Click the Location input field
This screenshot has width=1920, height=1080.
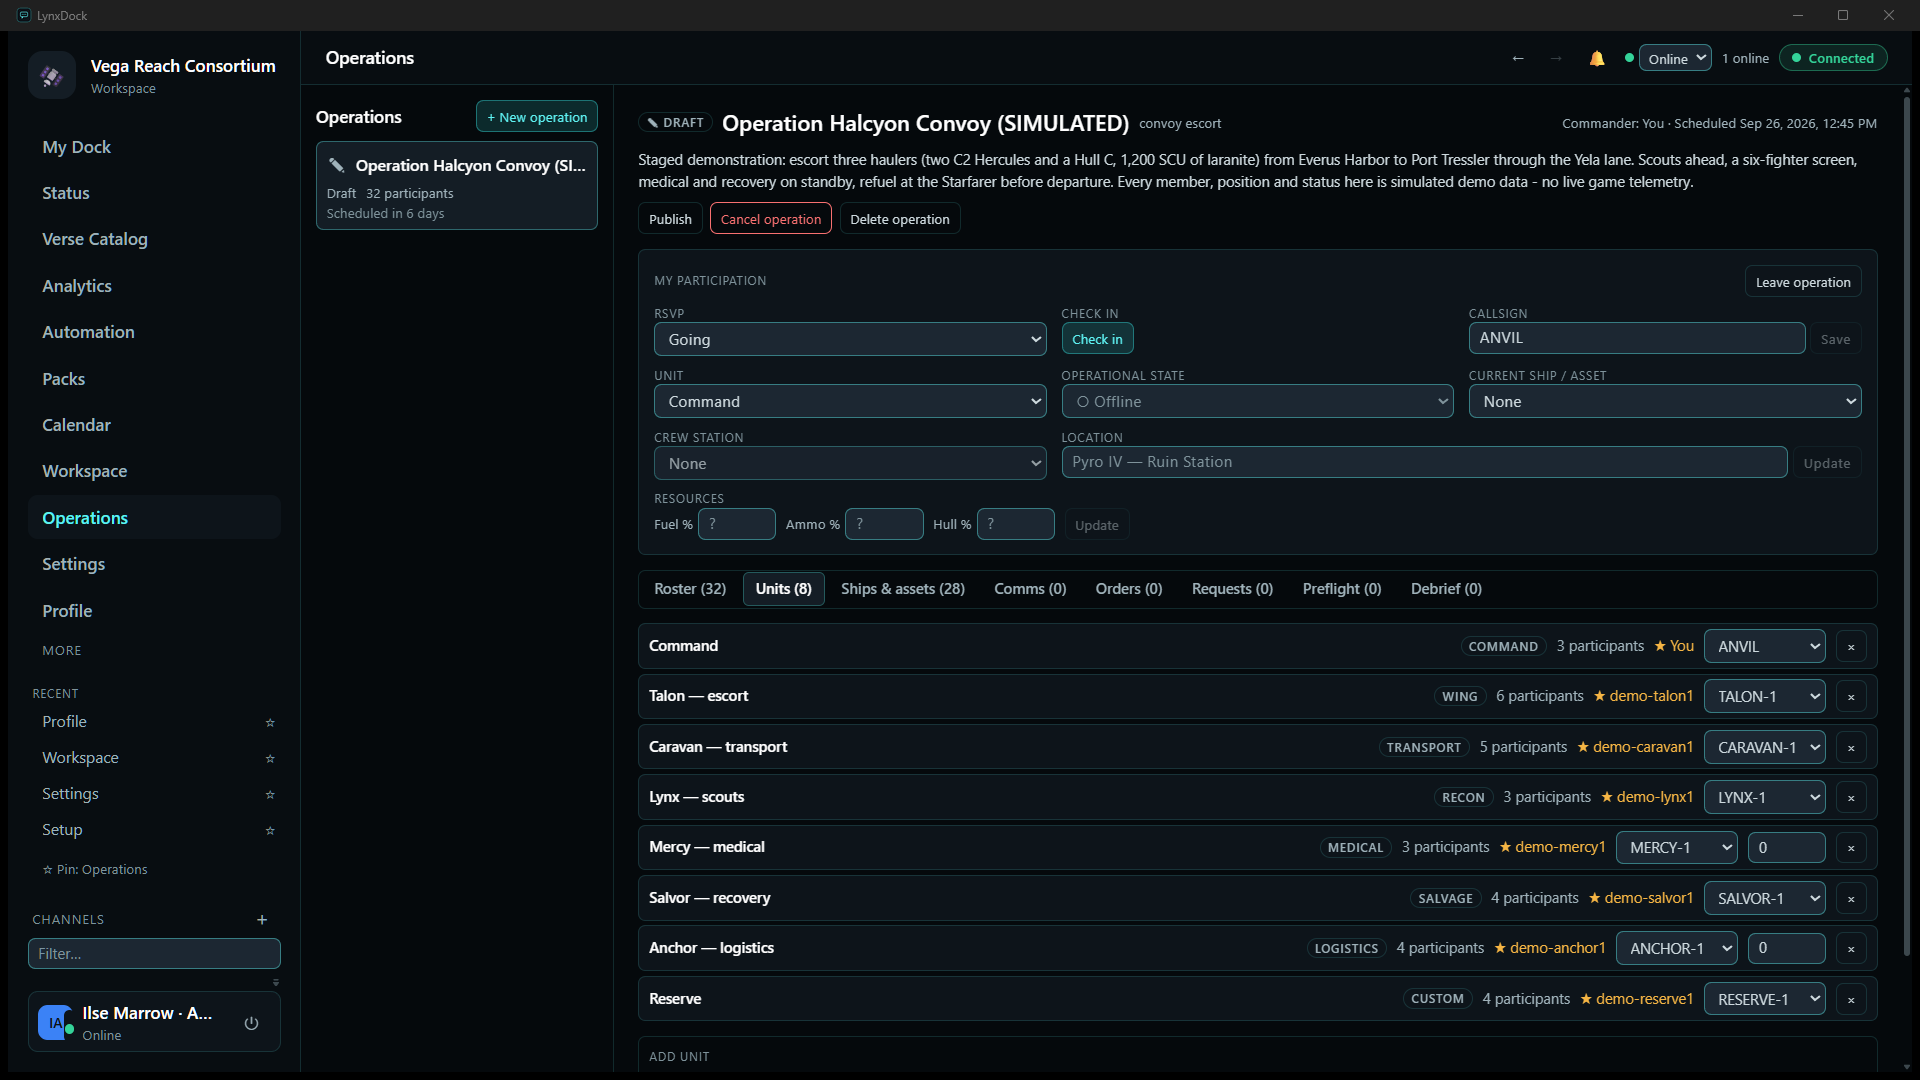click(1424, 462)
